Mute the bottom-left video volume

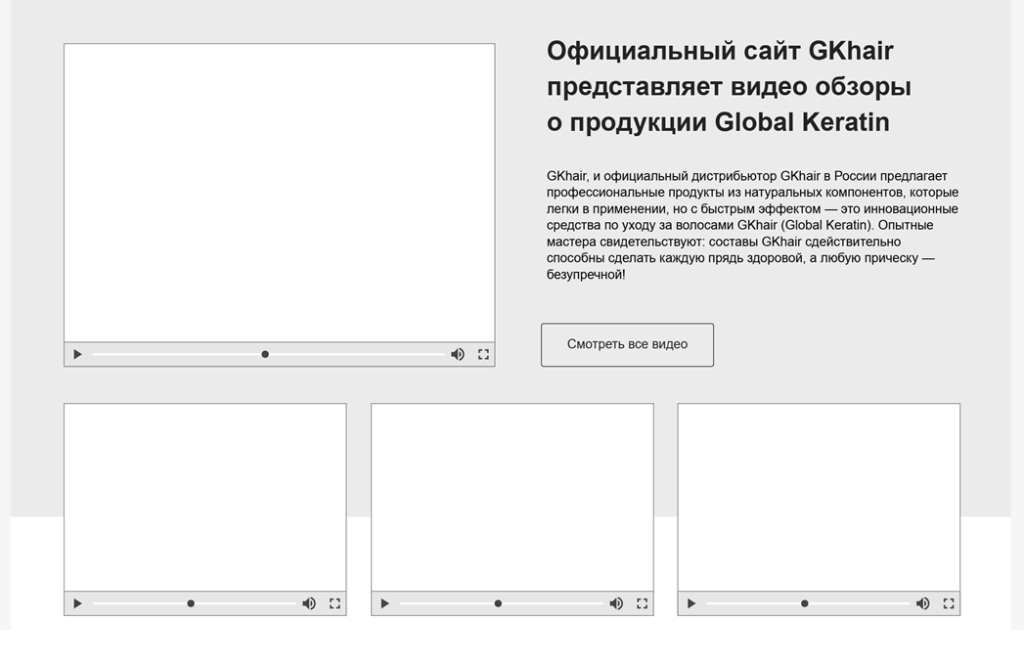tap(309, 603)
